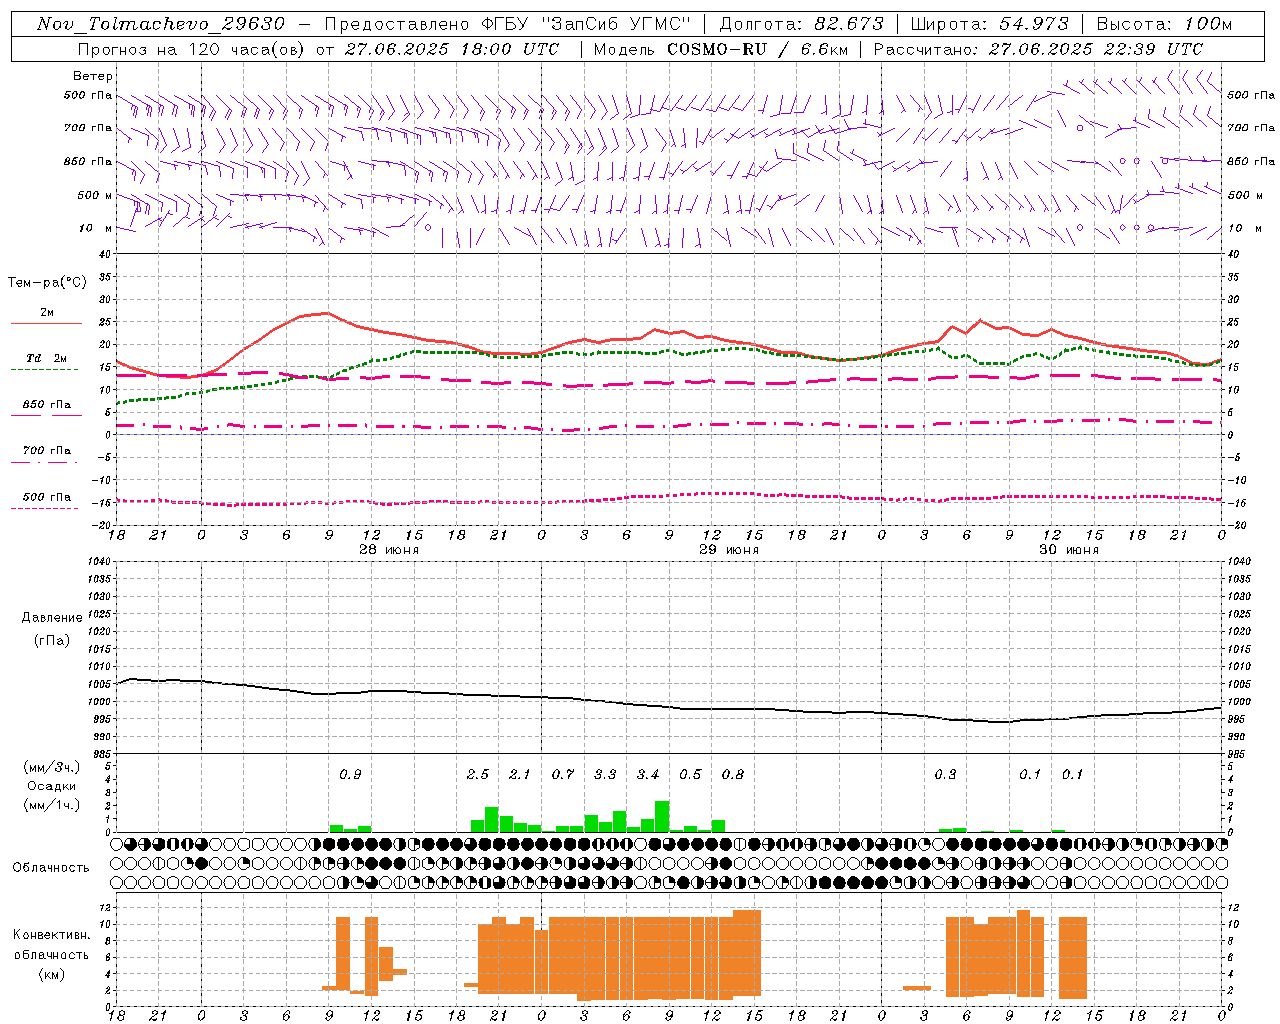Click the Тем-ра(°C) panel label
This screenshot has width=1280, height=1024.
[47, 283]
